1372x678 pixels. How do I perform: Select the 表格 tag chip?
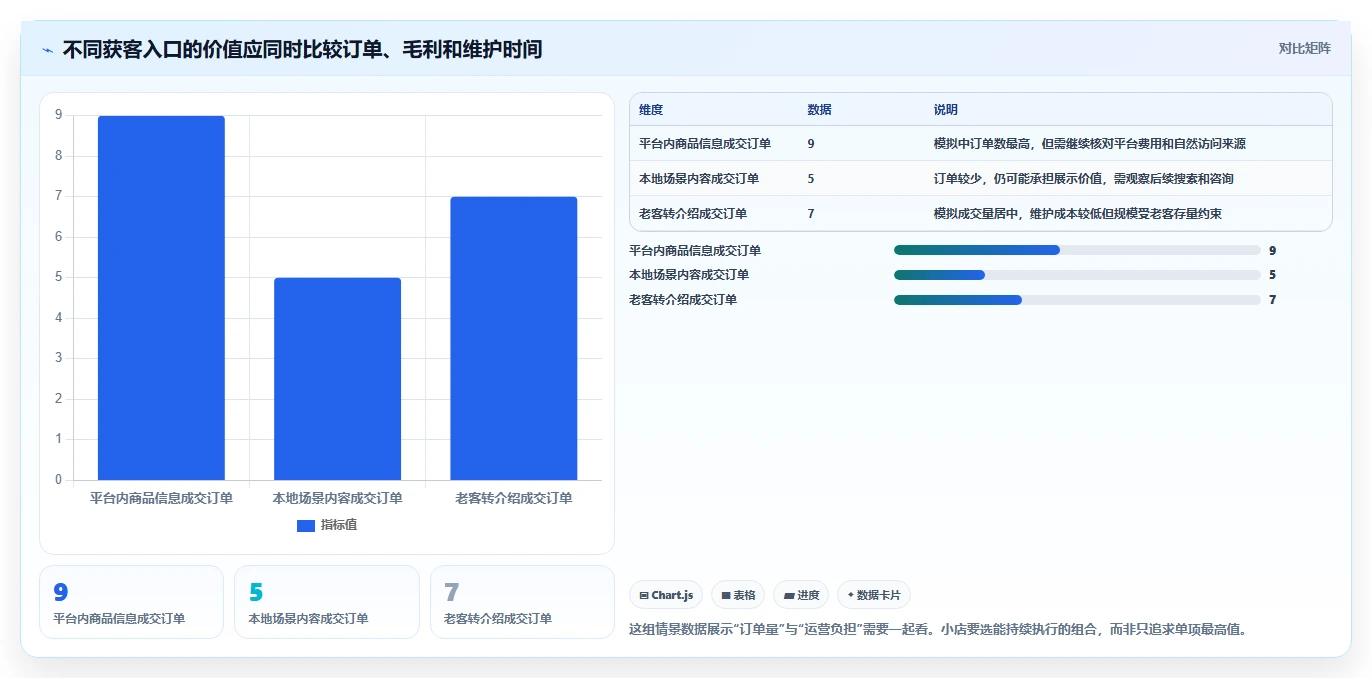pos(738,595)
